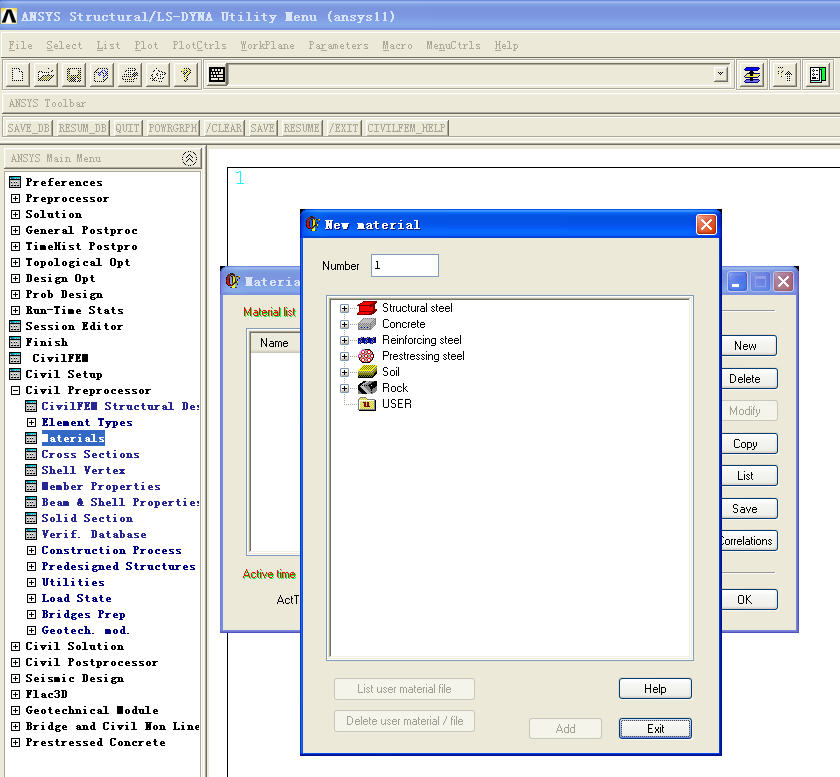Select the Reinforcing steel blue bars icon

[367, 340]
